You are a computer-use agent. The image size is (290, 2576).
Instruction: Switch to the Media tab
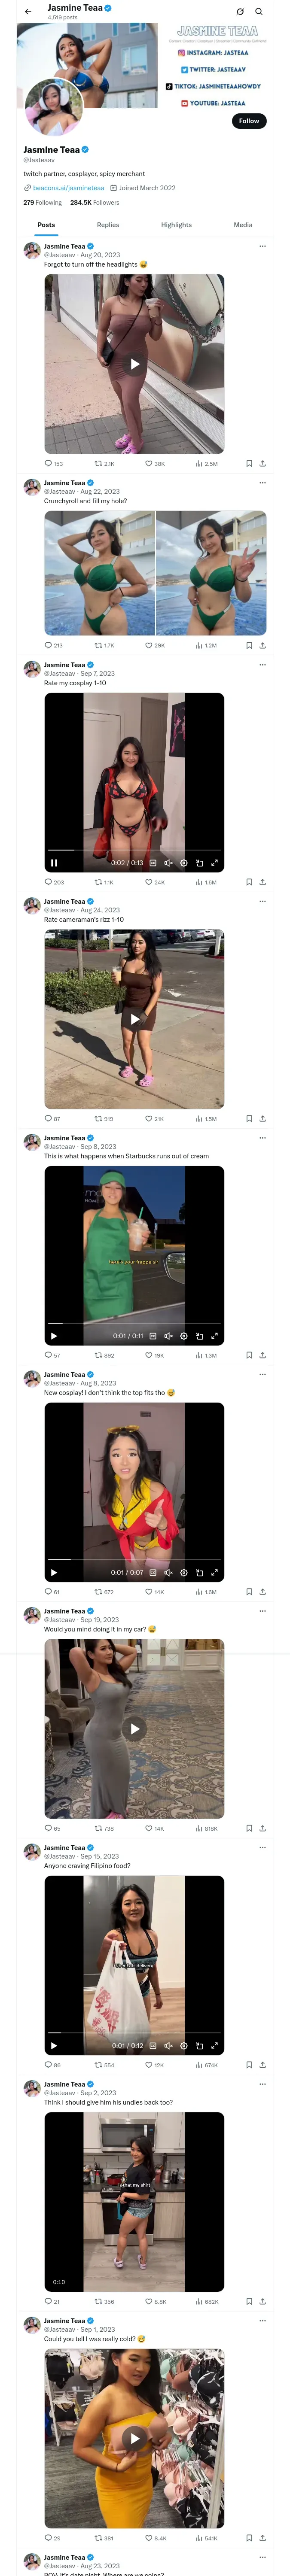tap(243, 225)
